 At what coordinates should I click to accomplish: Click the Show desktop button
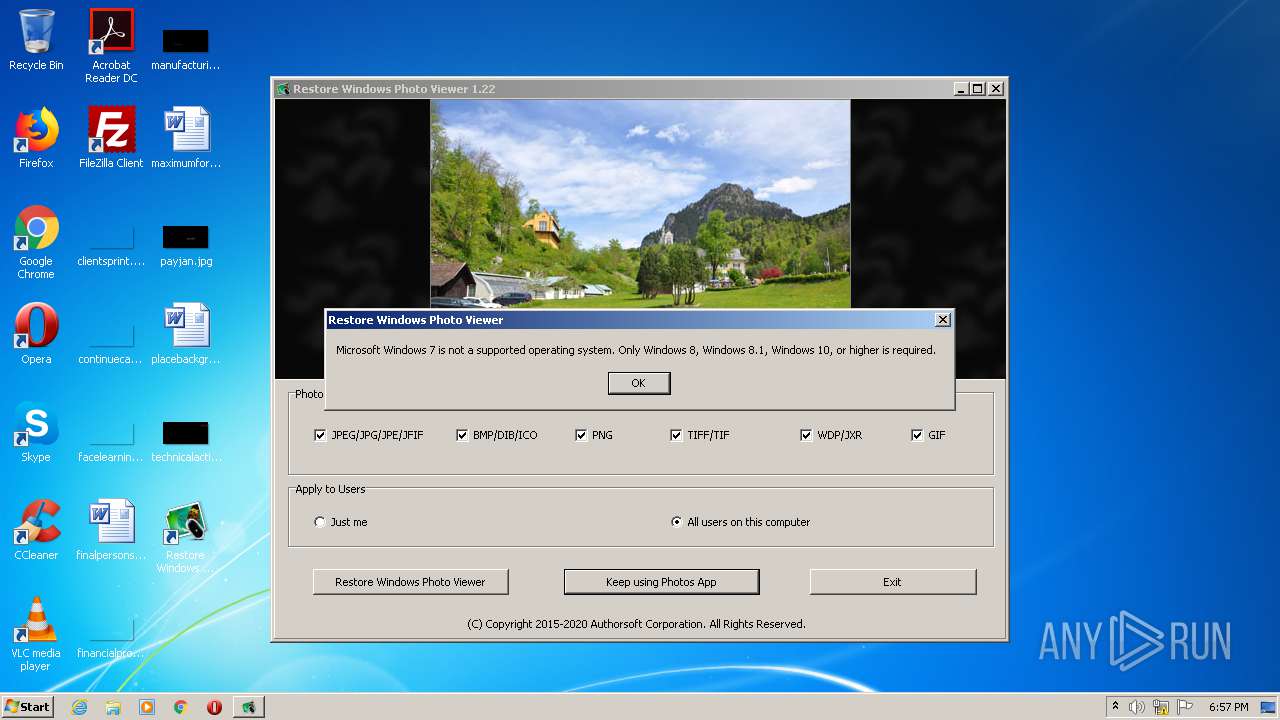(1269, 707)
